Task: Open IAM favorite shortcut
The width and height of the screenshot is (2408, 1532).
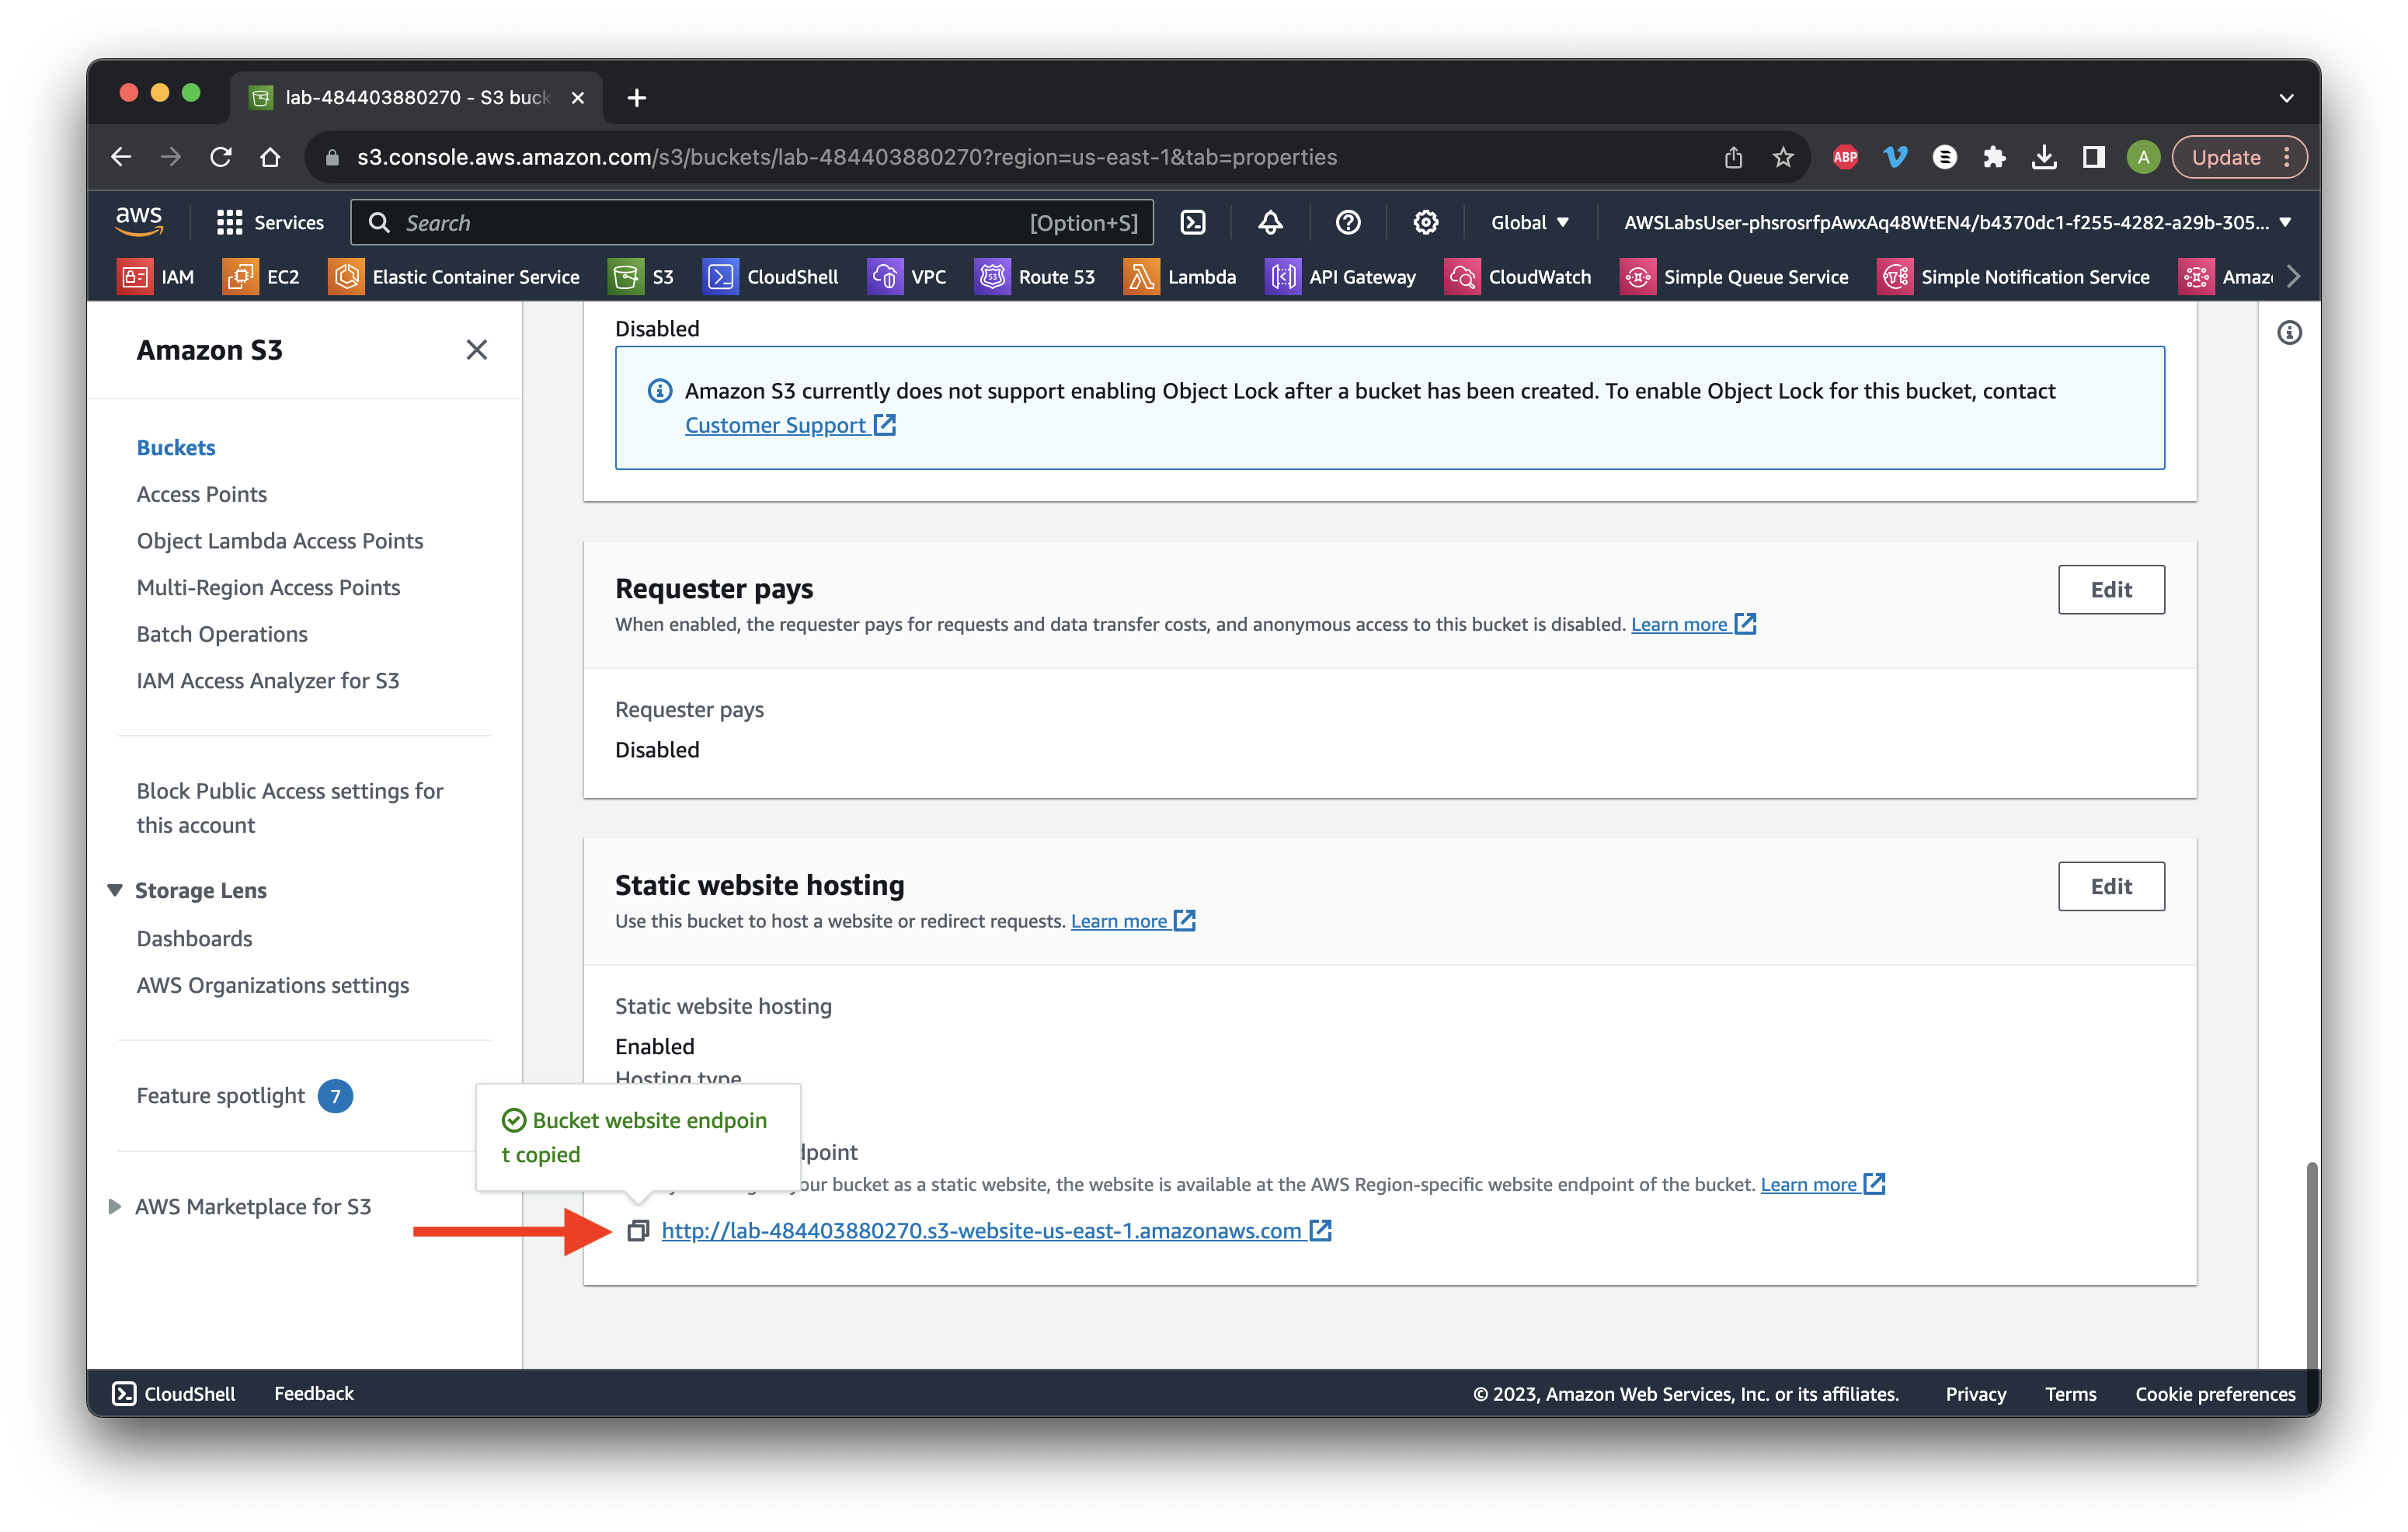Action: tap(157, 277)
